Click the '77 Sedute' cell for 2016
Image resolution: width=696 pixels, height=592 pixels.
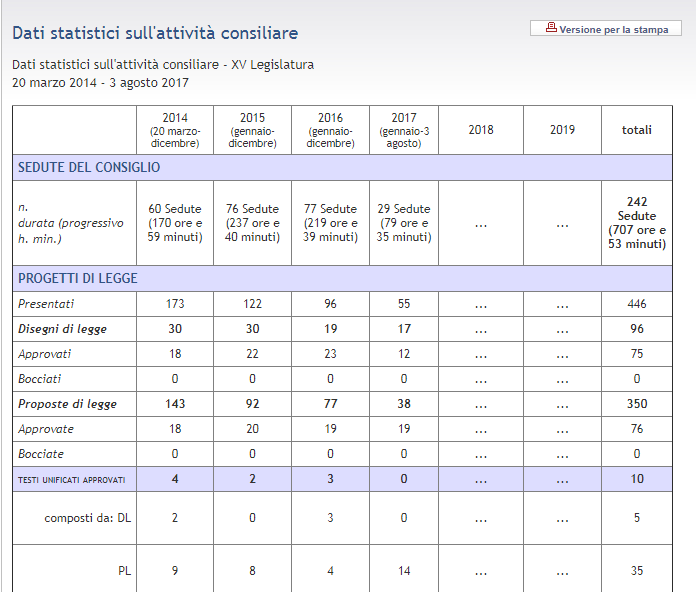(330, 223)
